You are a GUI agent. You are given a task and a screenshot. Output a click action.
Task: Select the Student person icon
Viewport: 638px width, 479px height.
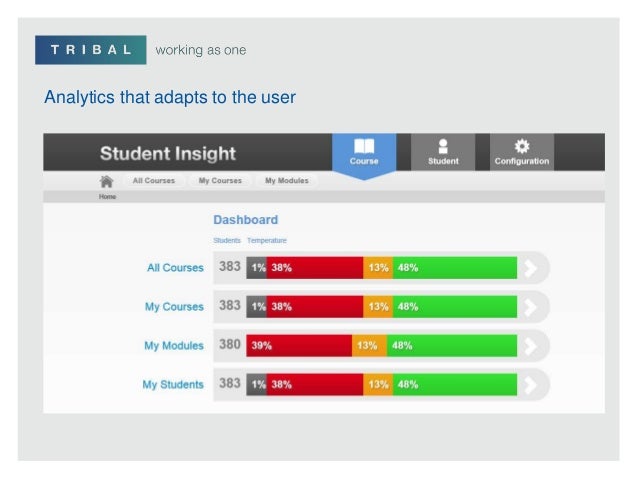click(x=443, y=152)
